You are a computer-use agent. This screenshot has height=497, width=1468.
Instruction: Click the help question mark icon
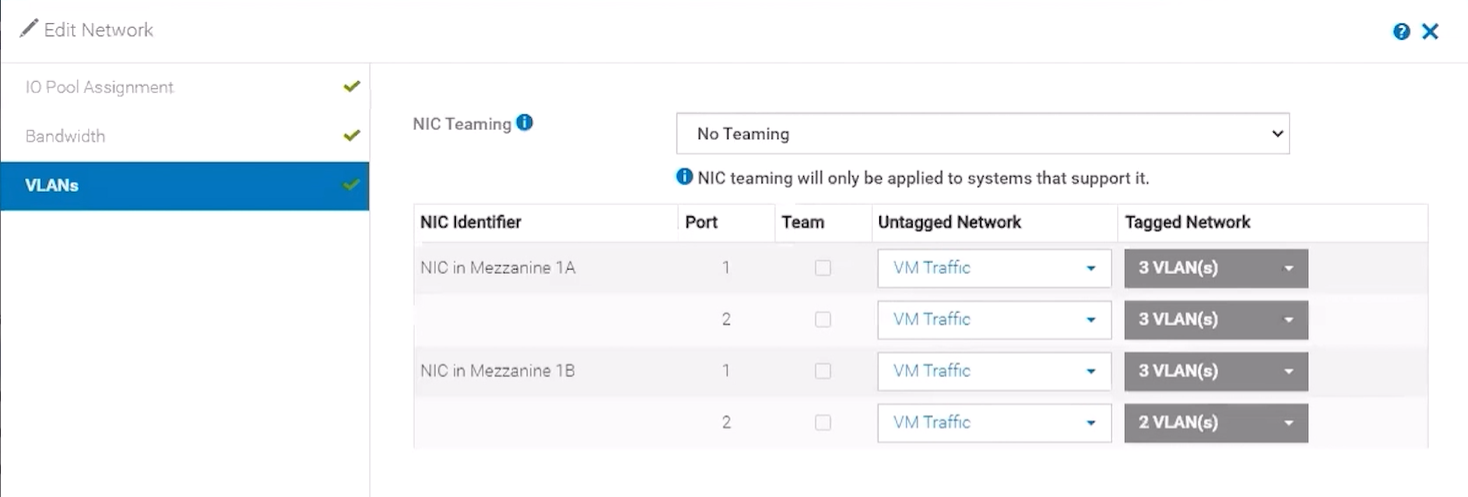pyautogui.click(x=1402, y=32)
